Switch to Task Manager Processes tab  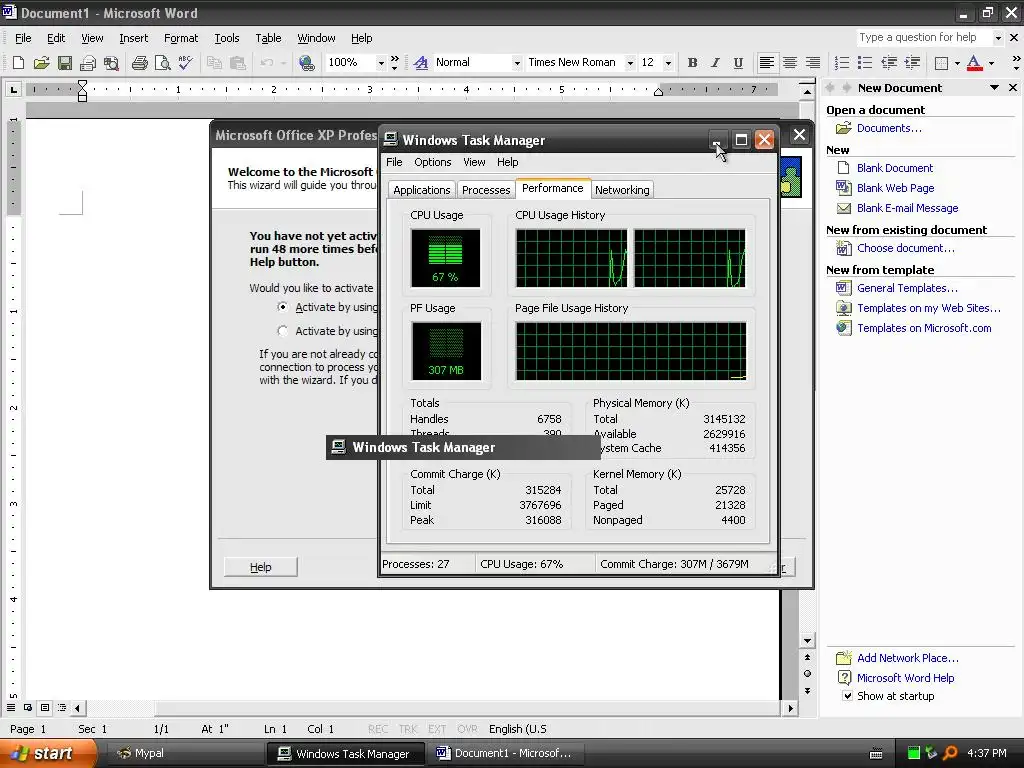coord(486,189)
